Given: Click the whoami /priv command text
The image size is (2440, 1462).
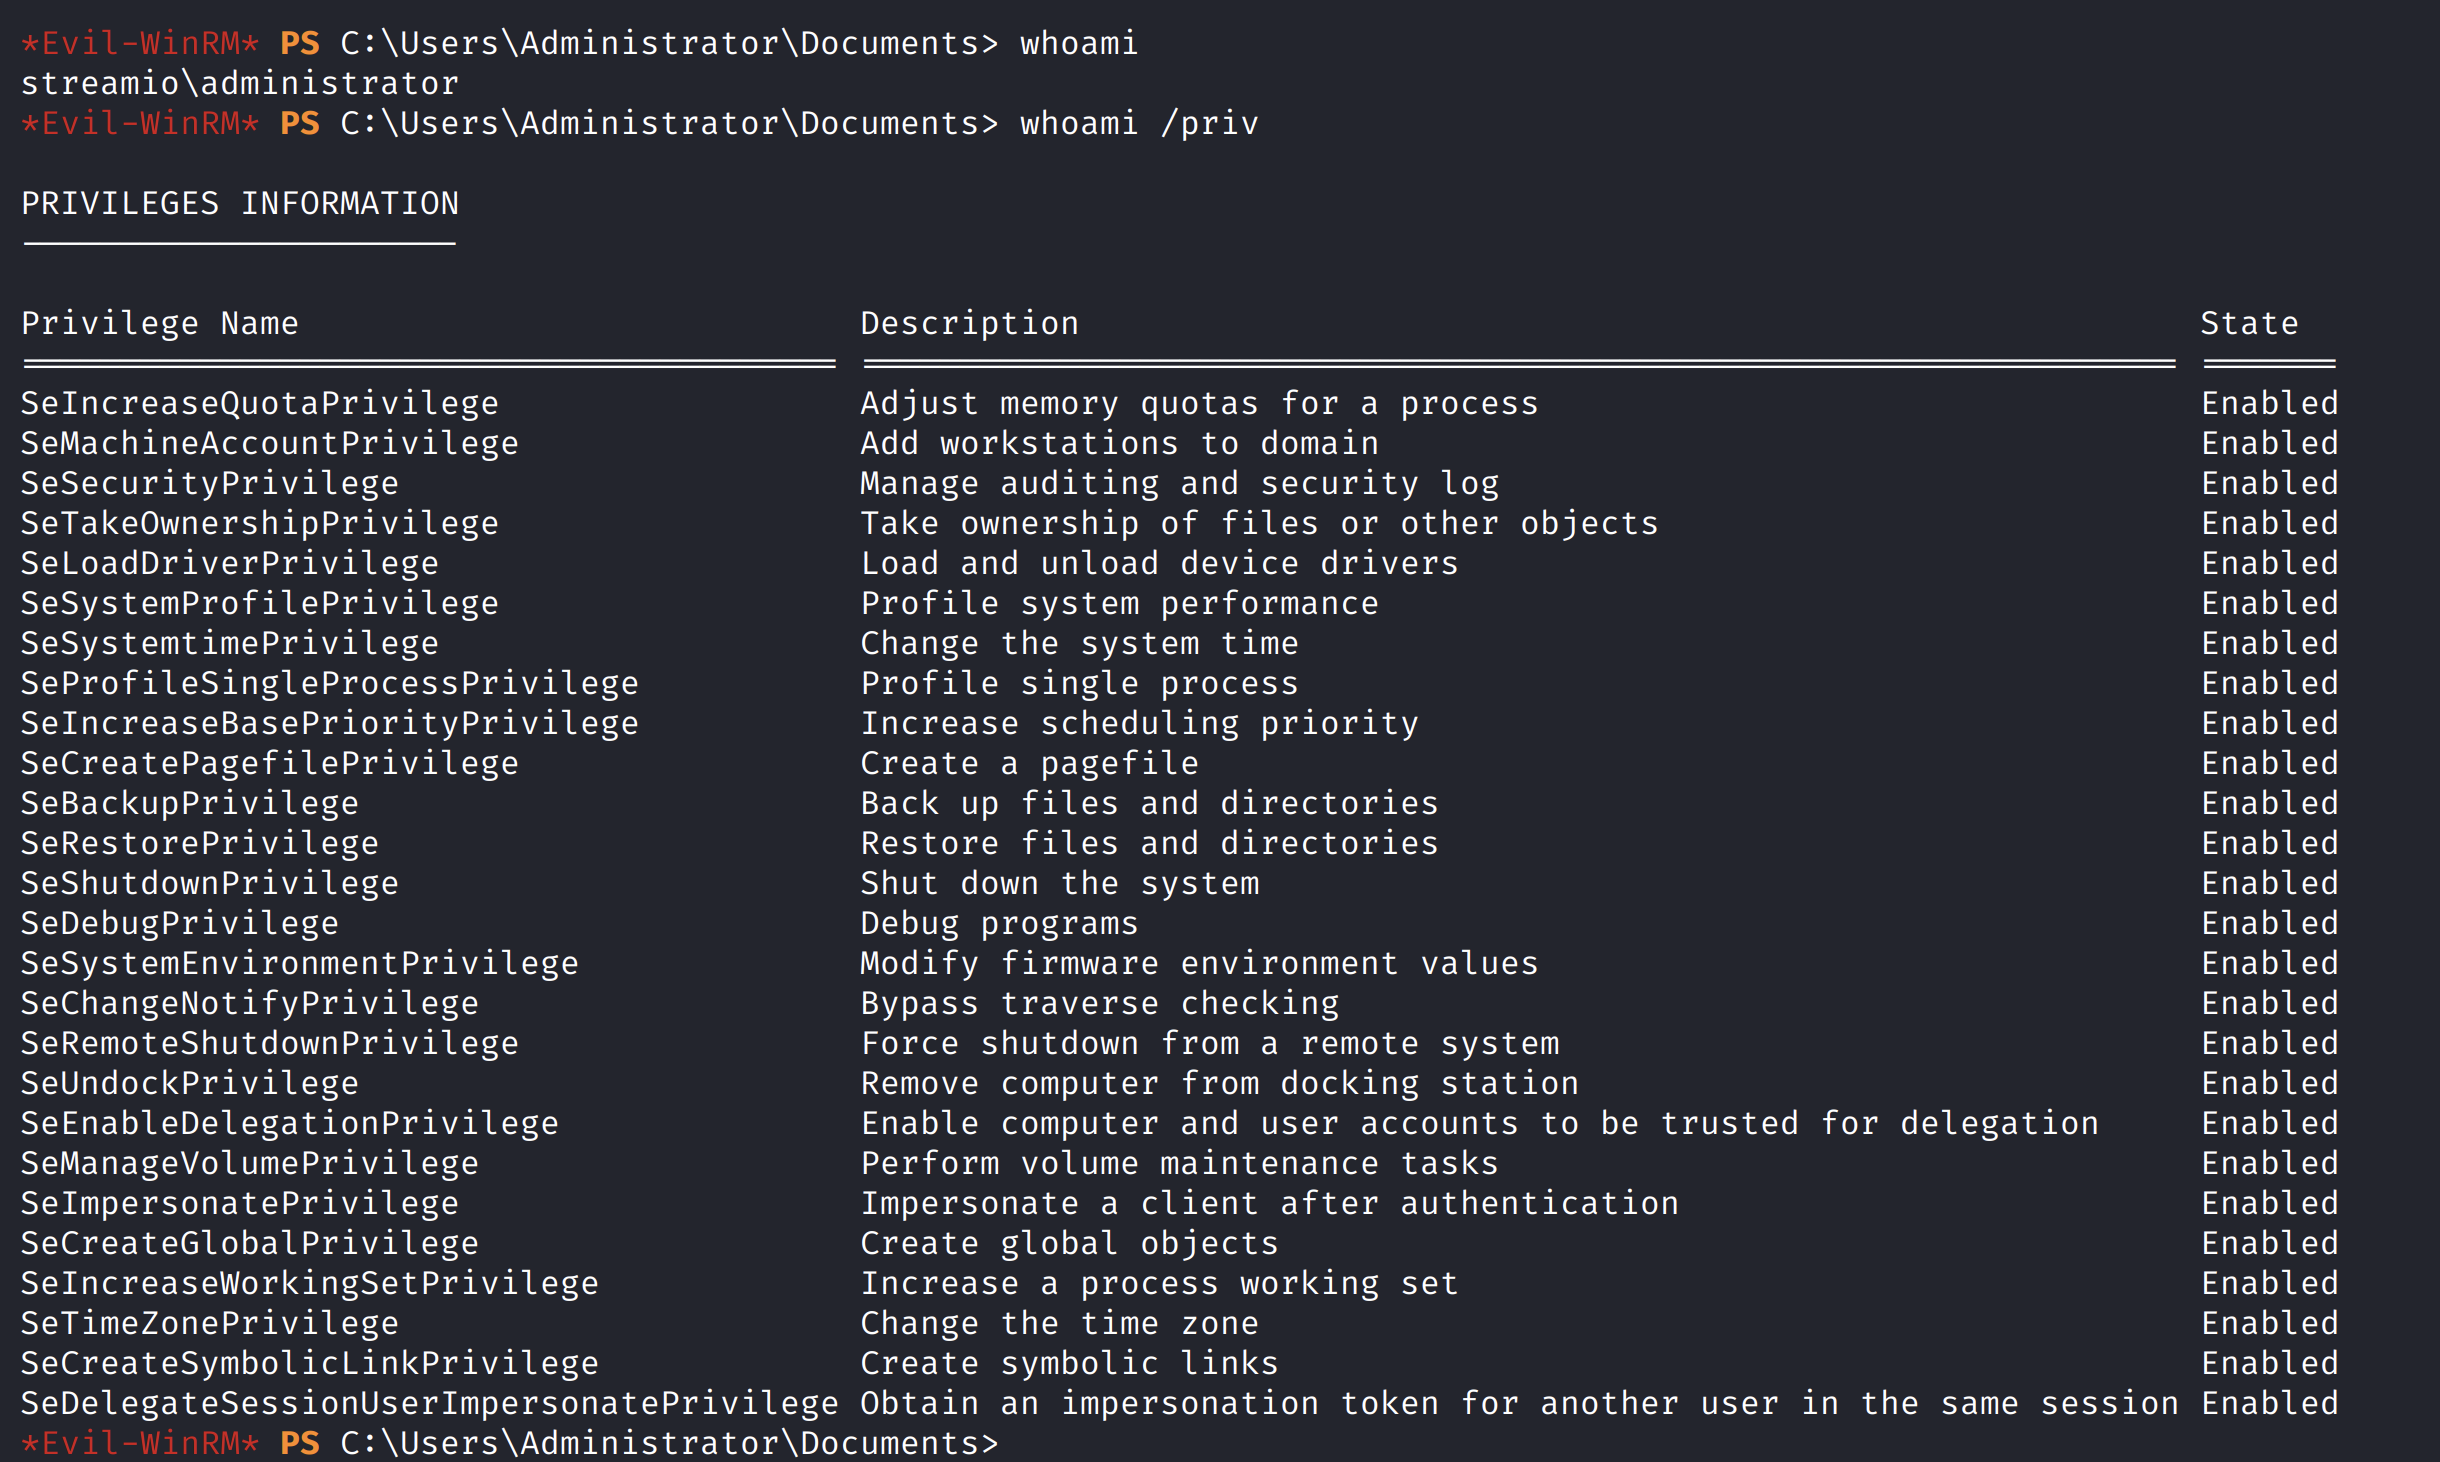Looking at the screenshot, I should point(1139,123).
